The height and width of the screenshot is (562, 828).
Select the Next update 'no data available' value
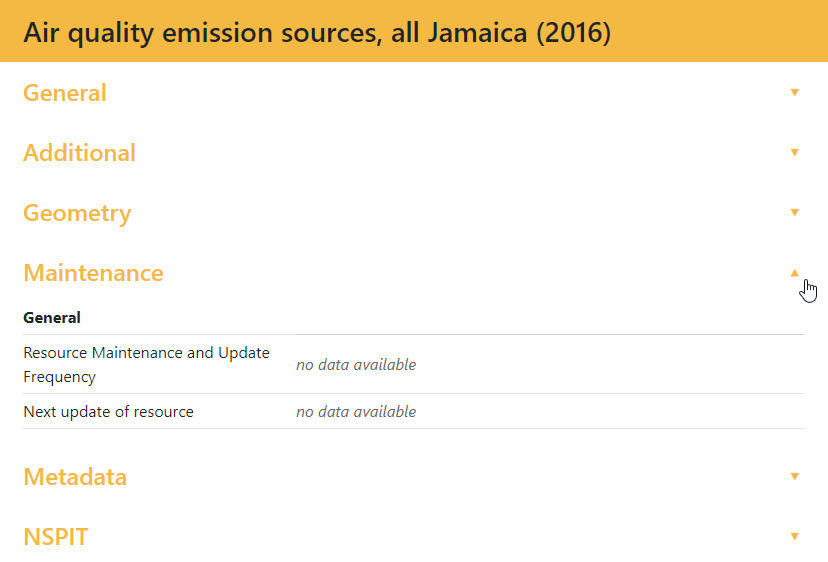[356, 412]
